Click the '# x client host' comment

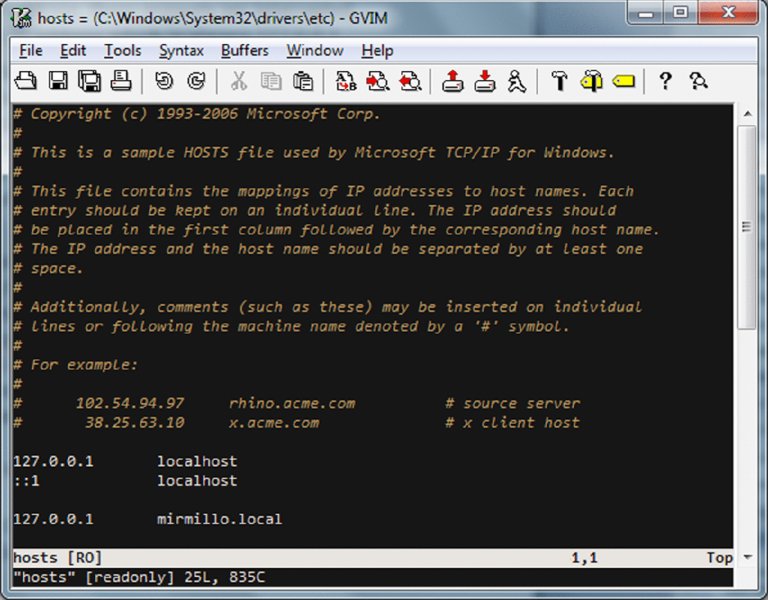(x=512, y=423)
